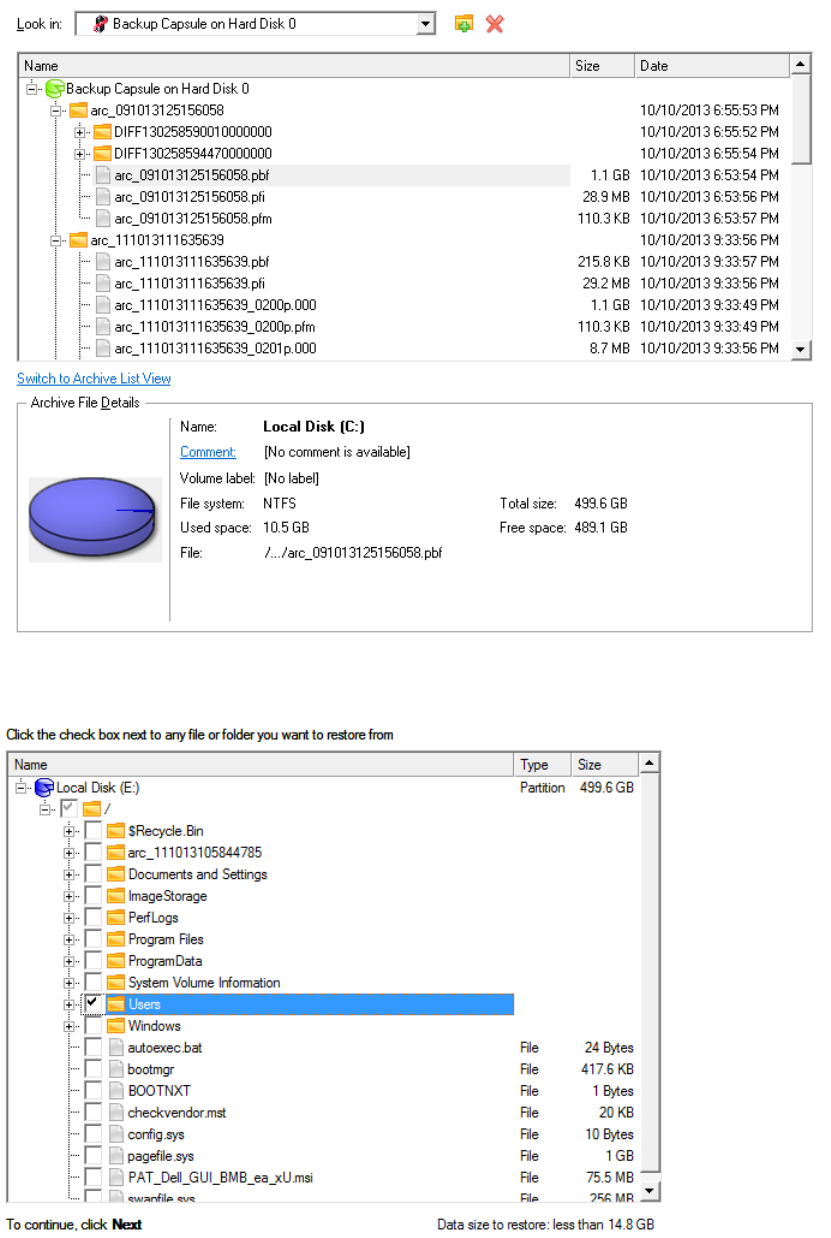Click arc_091013125156058.pbf file icon

[x=103, y=175]
